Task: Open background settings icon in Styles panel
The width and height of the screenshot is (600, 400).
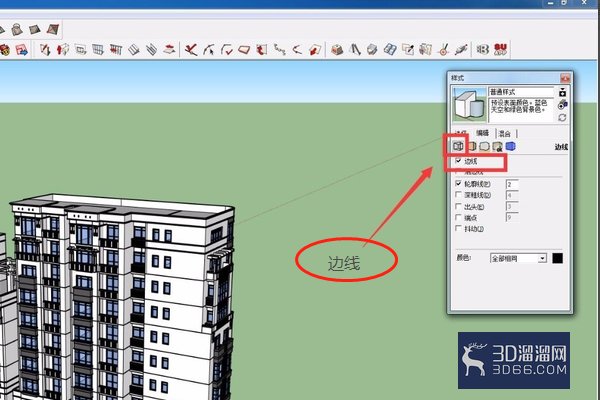Action: tap(484, 146)
